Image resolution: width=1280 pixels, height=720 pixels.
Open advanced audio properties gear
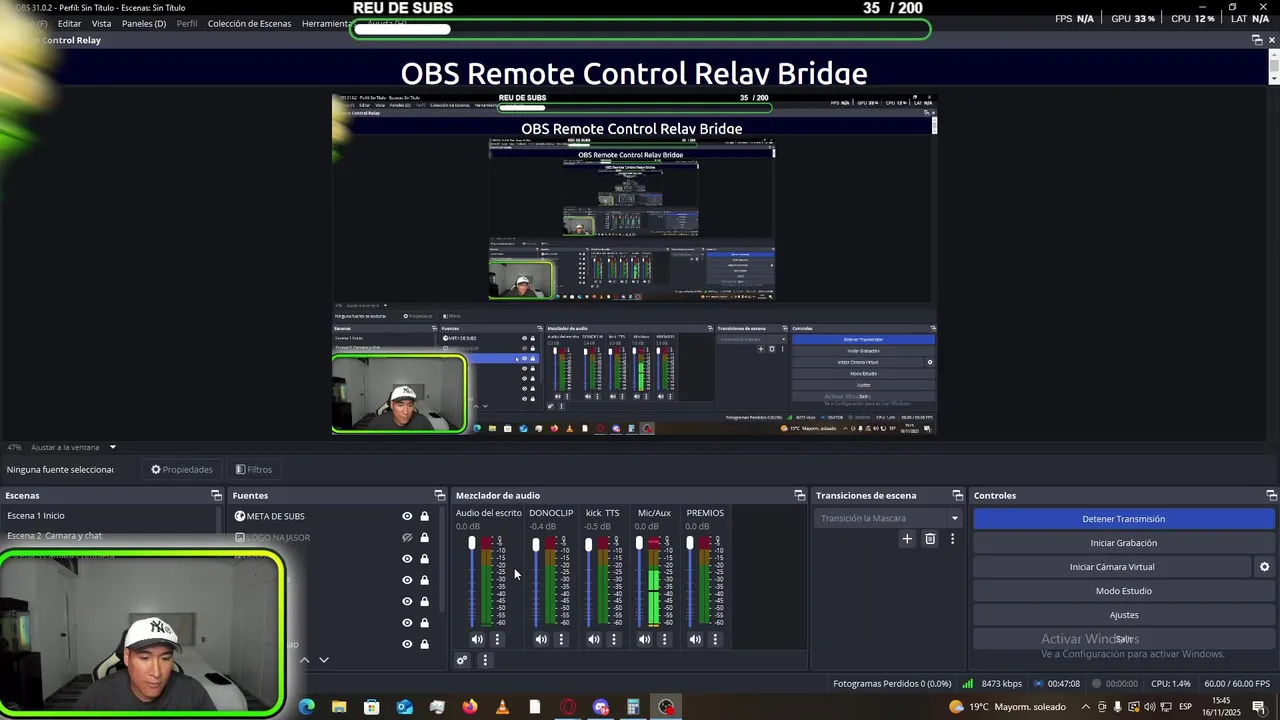(x=462, y=660)
